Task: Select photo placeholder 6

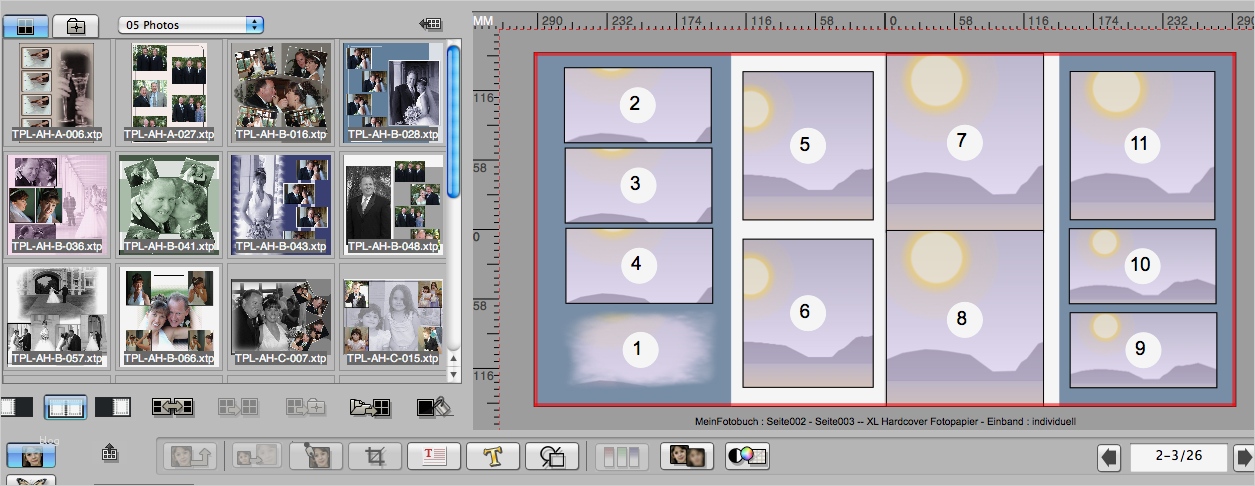Action: [x=808, y=312]
